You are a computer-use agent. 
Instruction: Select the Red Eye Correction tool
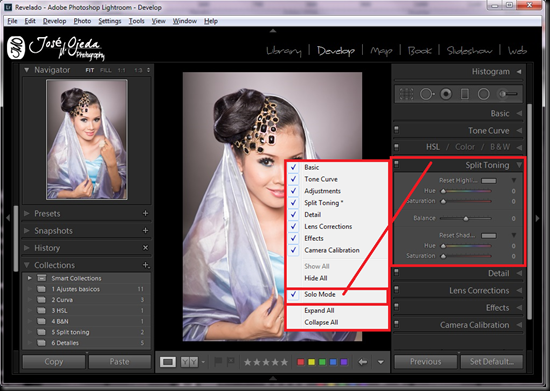click(446, 94)
